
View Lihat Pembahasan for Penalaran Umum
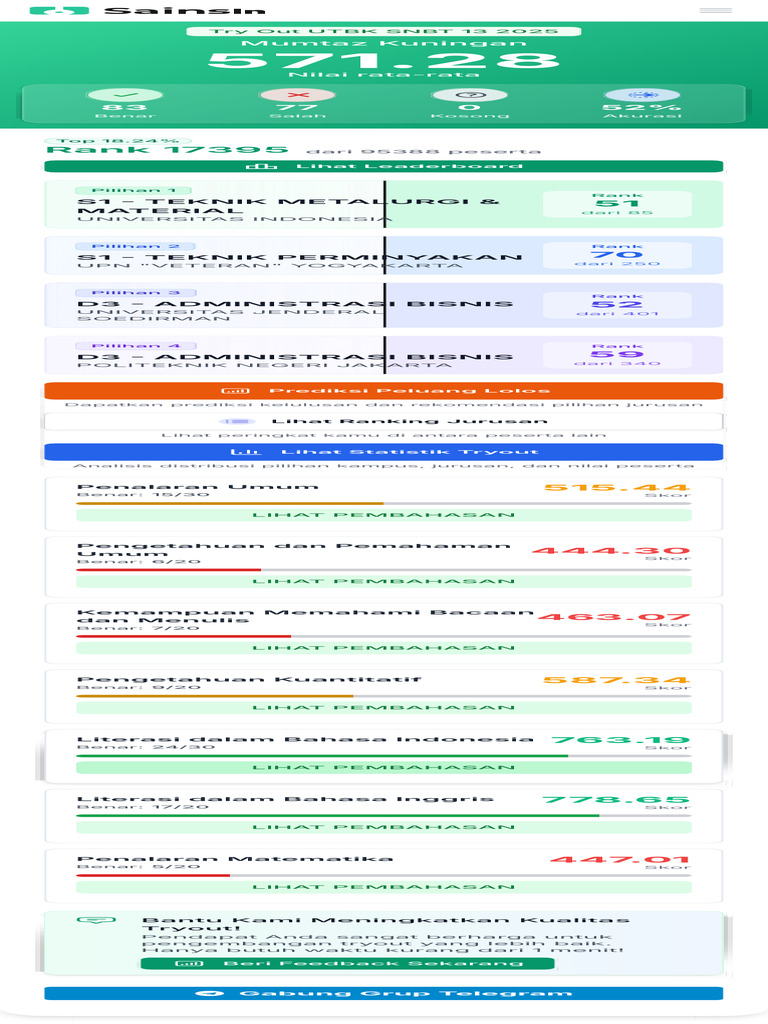click(383, 515)
